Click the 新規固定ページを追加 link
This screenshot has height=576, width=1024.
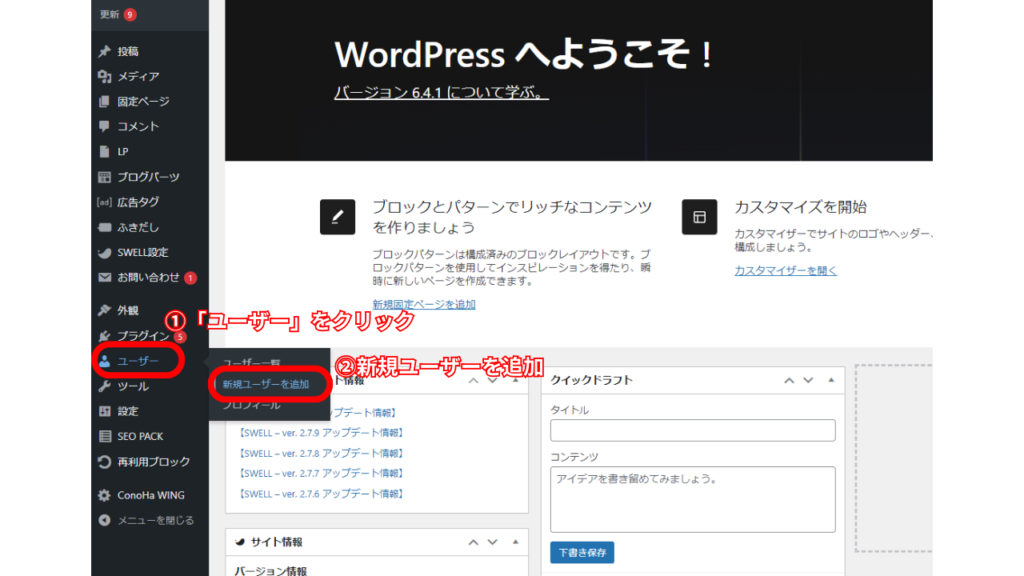tap(424, 304)
